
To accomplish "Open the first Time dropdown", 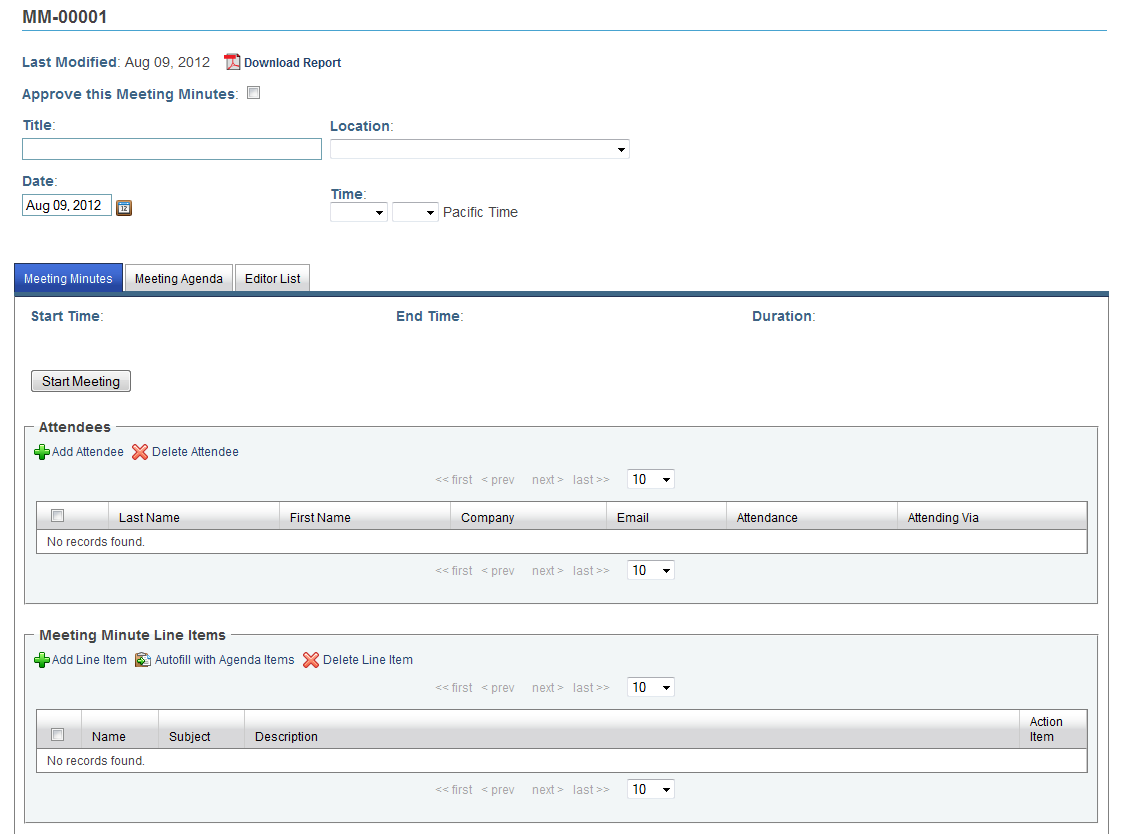I will click(359, 212).
